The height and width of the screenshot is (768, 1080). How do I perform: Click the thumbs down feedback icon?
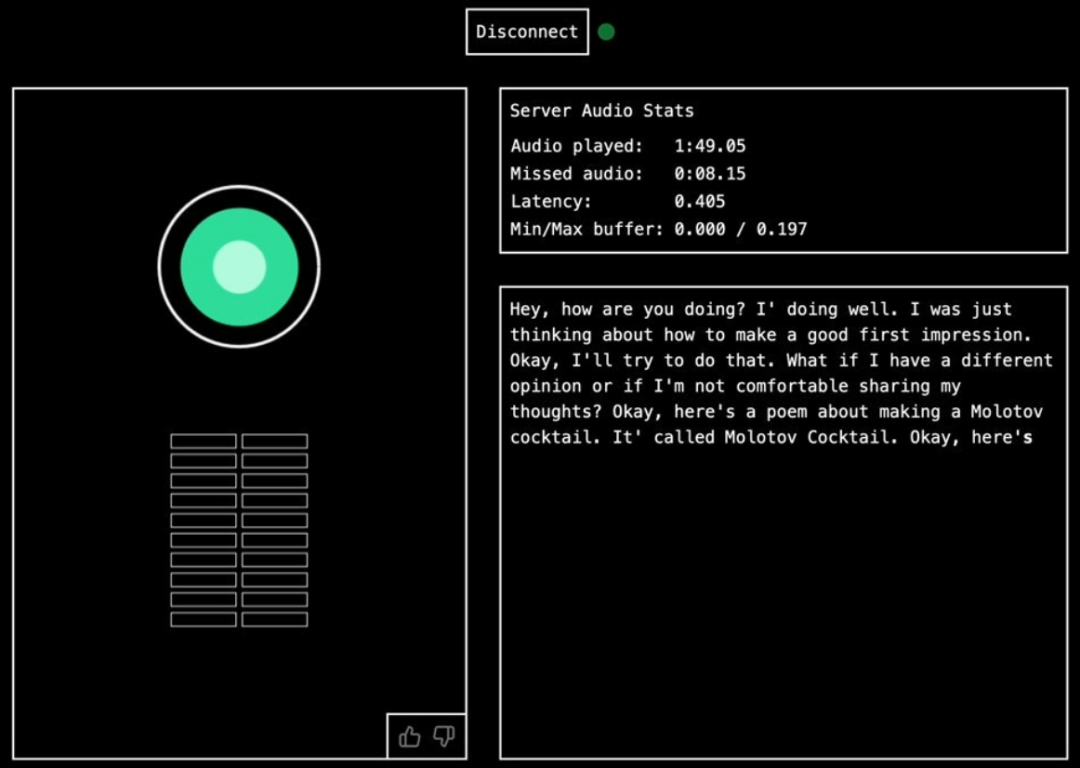point(443,737)
